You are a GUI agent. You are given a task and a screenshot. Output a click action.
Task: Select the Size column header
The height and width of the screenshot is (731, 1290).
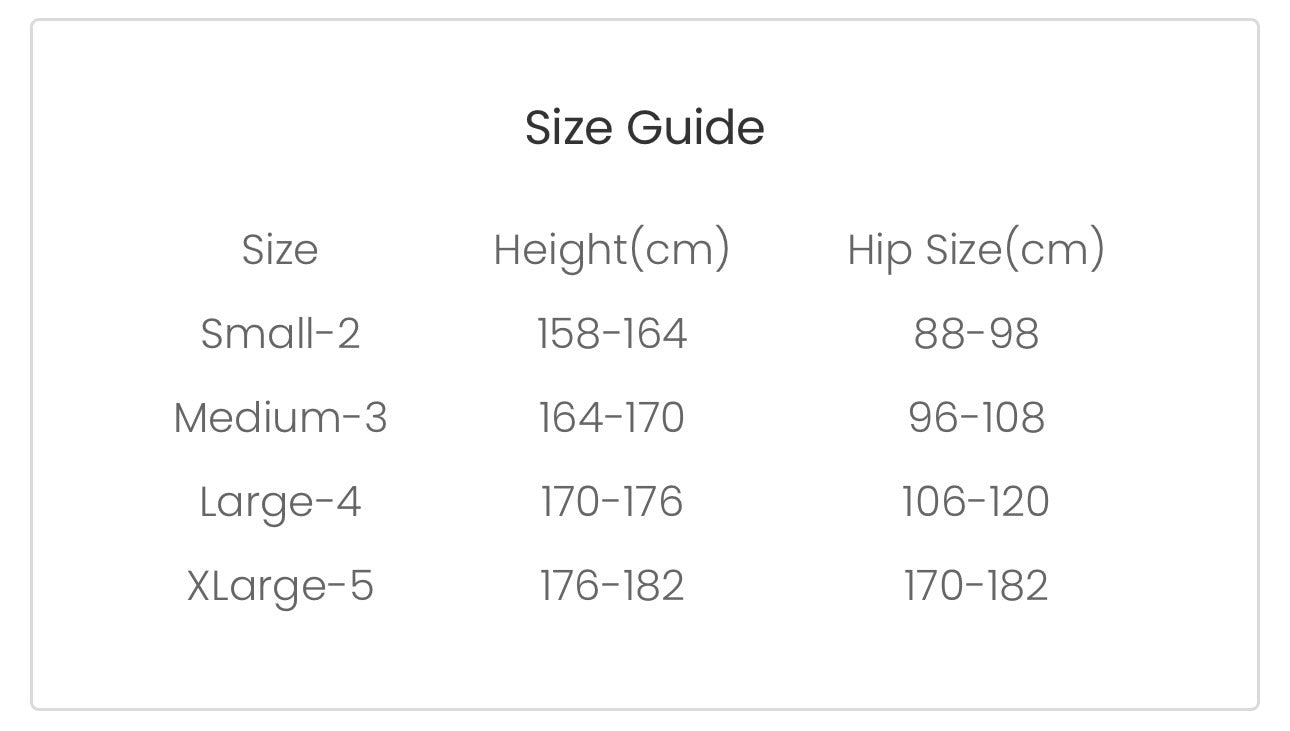(x=280, y=249)
